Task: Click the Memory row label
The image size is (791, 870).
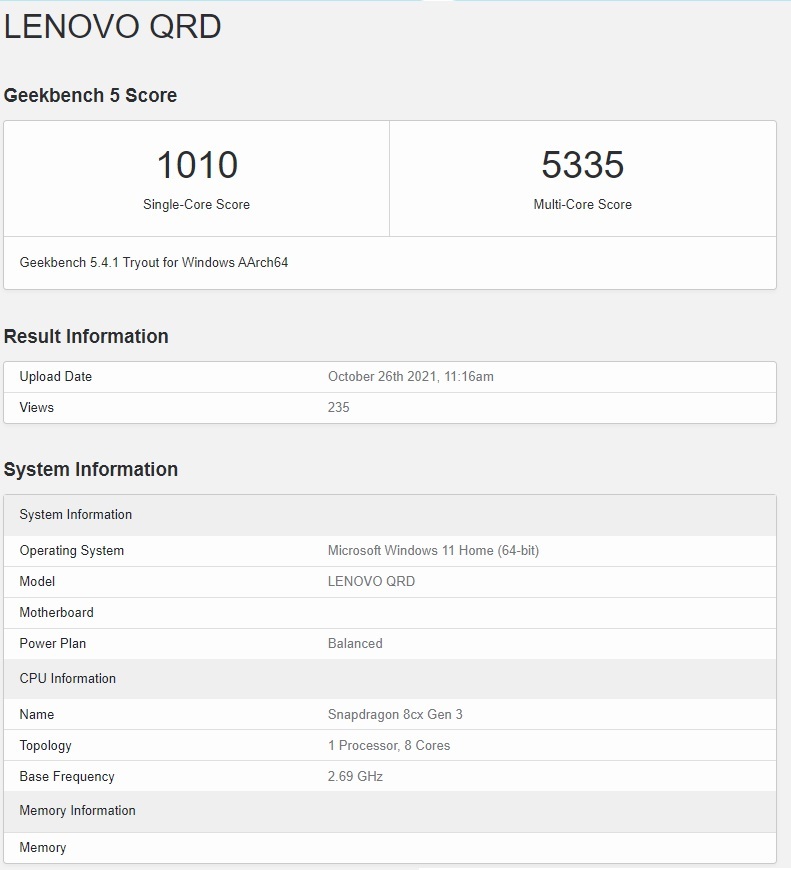Action: point(43,848)
